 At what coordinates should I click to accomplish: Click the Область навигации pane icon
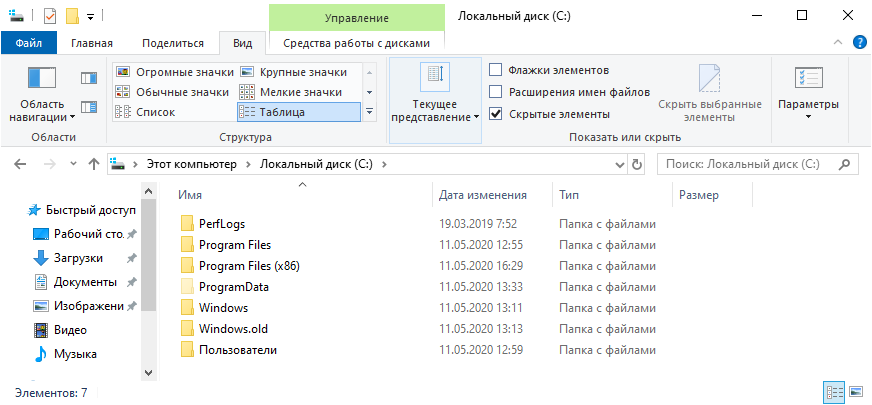(42, 78)
